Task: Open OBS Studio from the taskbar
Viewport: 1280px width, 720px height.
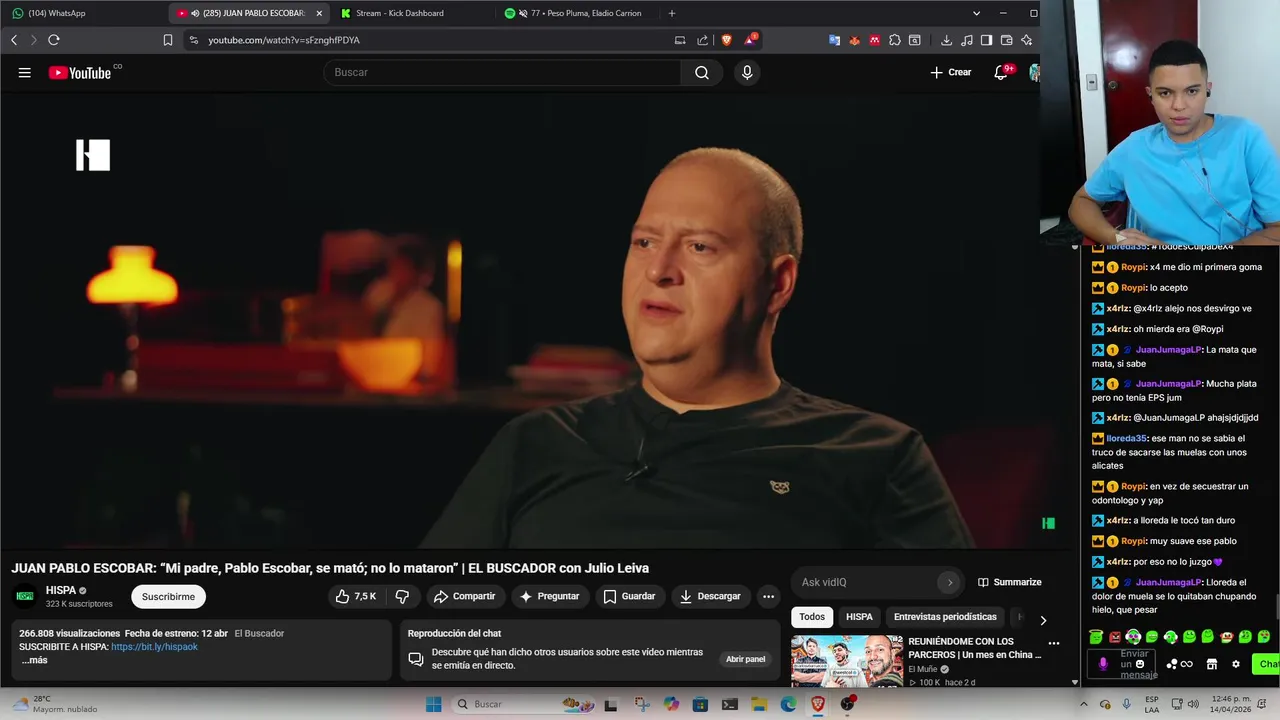Action: coord(848,704)
